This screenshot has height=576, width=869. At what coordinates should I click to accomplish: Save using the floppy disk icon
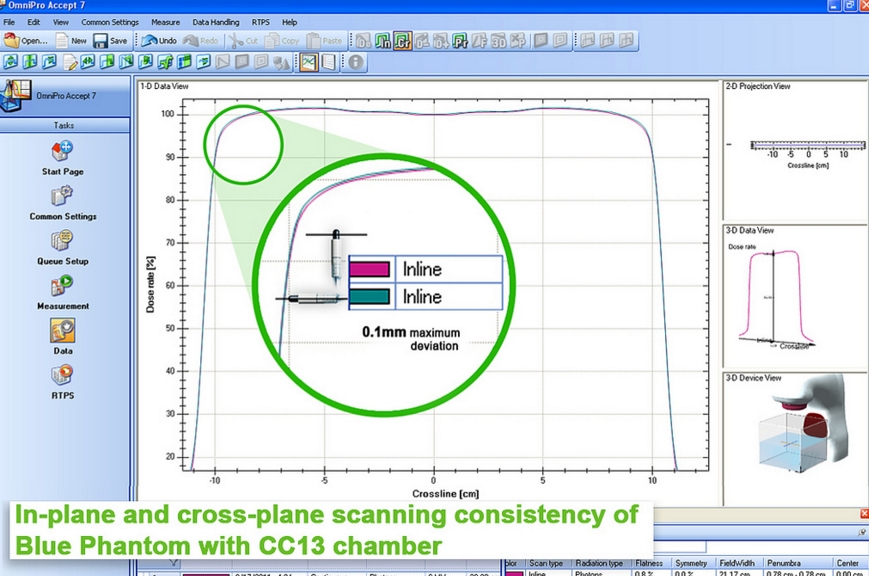point(110,40)
